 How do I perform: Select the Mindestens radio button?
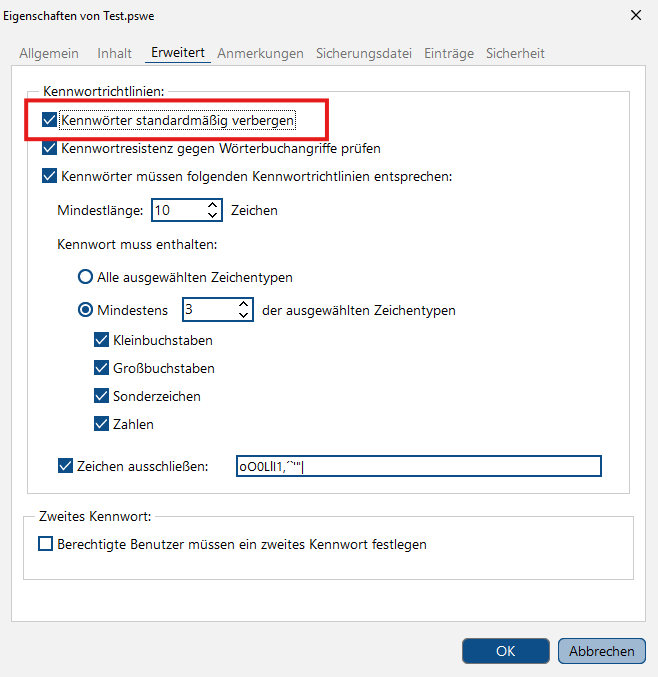[85, 310]
